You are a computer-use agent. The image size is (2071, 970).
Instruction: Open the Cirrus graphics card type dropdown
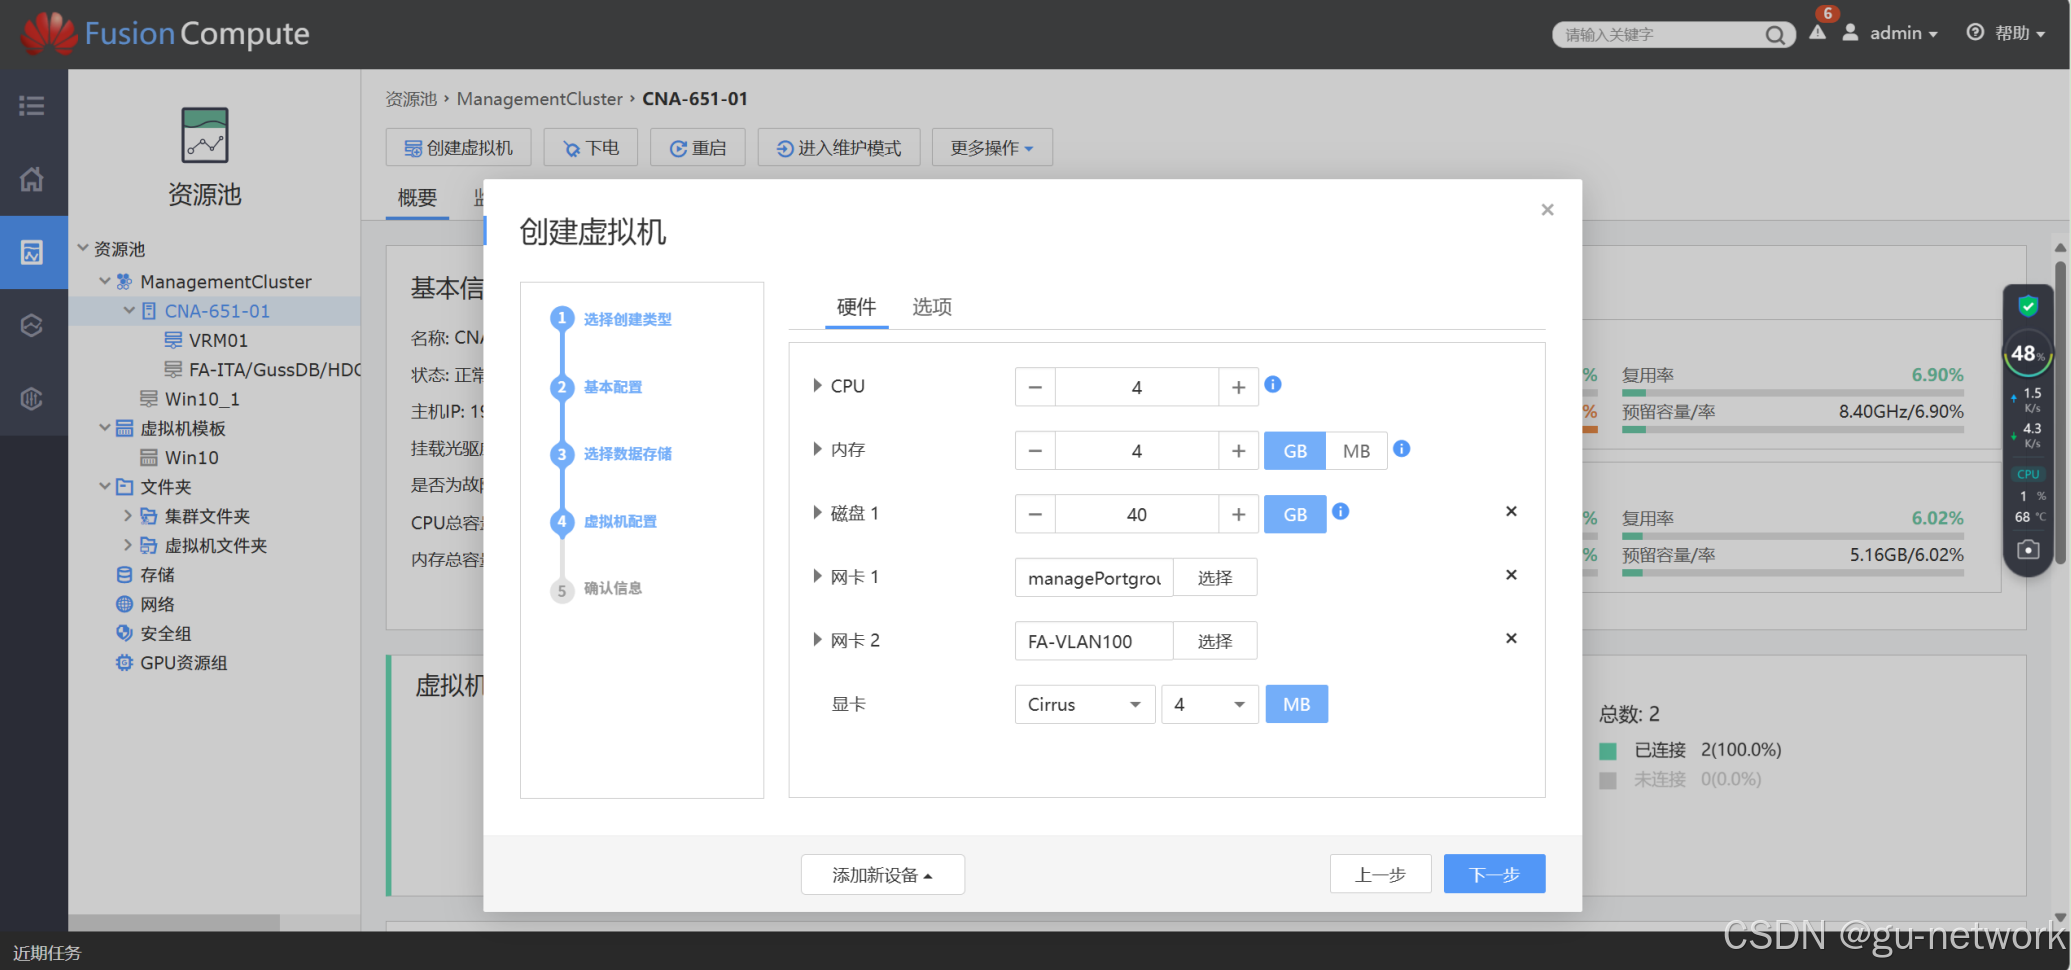[x=1085, y=704]
